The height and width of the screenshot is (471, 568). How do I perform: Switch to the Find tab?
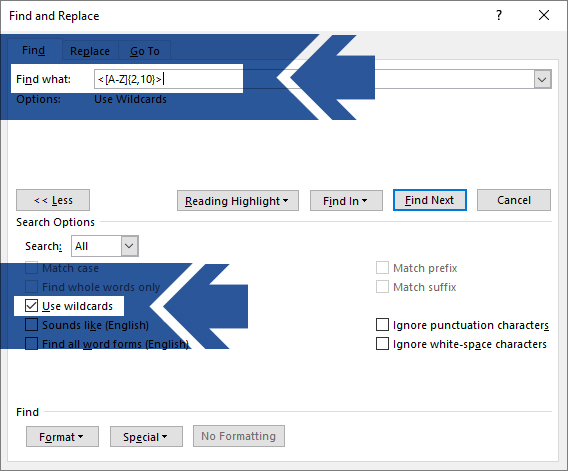tap(34, 50)
